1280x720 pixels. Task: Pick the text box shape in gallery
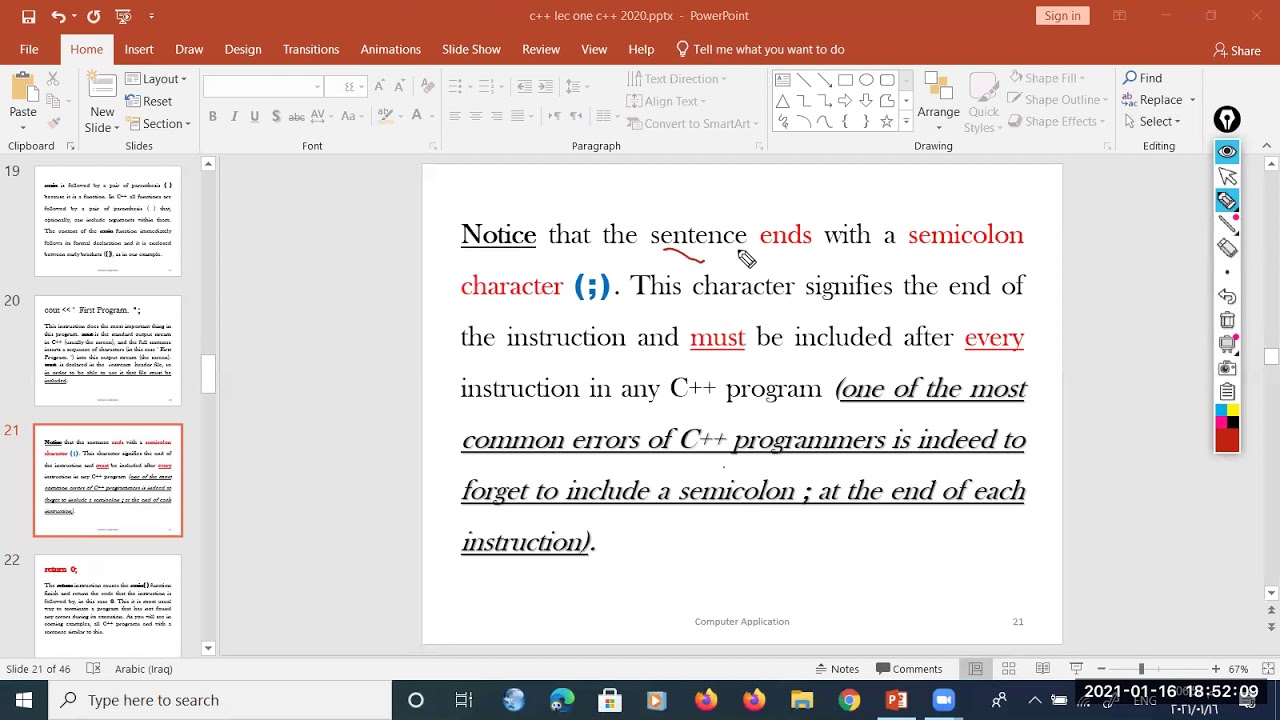pyautogui.click(x=782, y=80)
